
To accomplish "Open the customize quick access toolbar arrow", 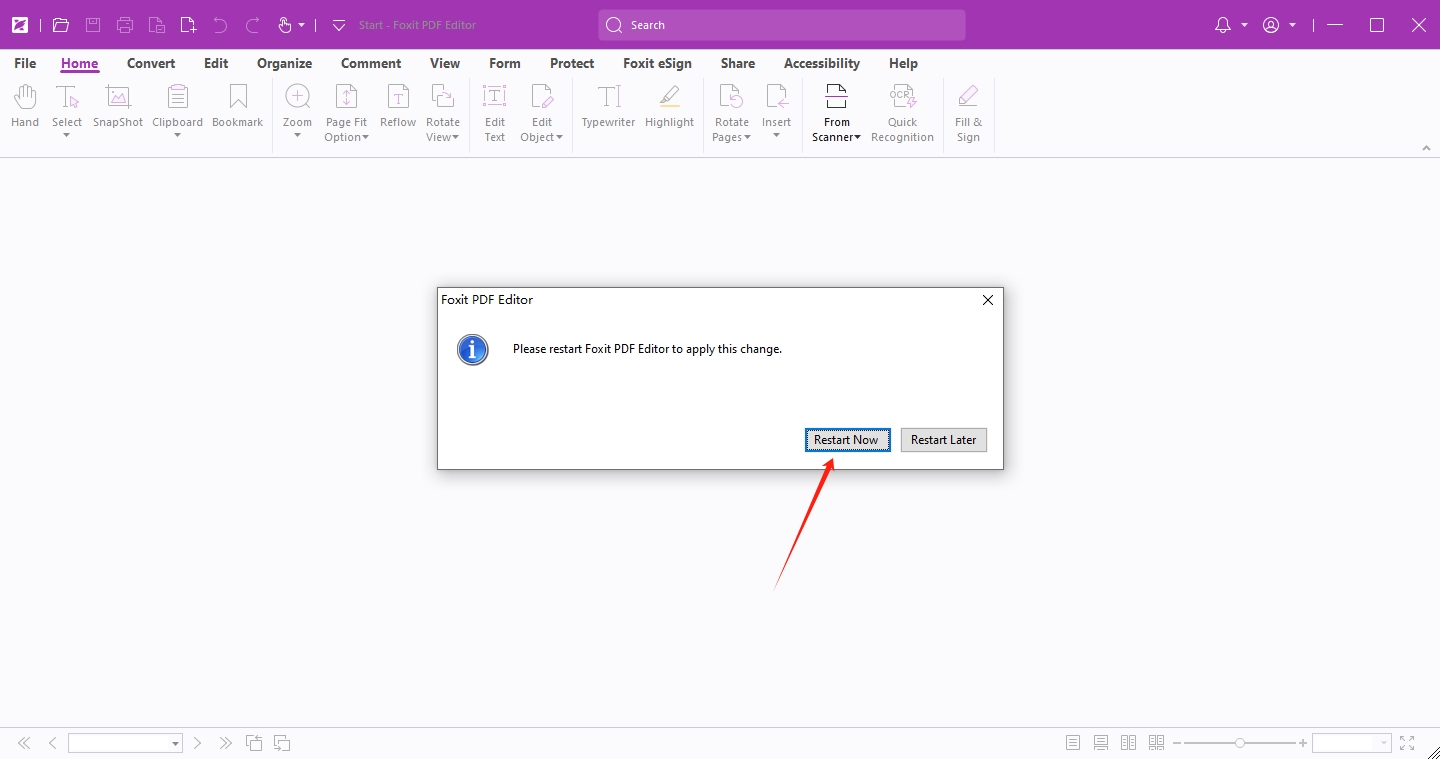I will pos(339,25).
